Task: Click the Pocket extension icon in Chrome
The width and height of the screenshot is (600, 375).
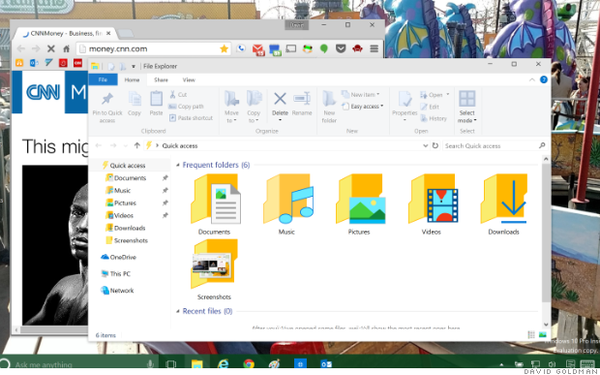Action: click(x=341, y=49)
